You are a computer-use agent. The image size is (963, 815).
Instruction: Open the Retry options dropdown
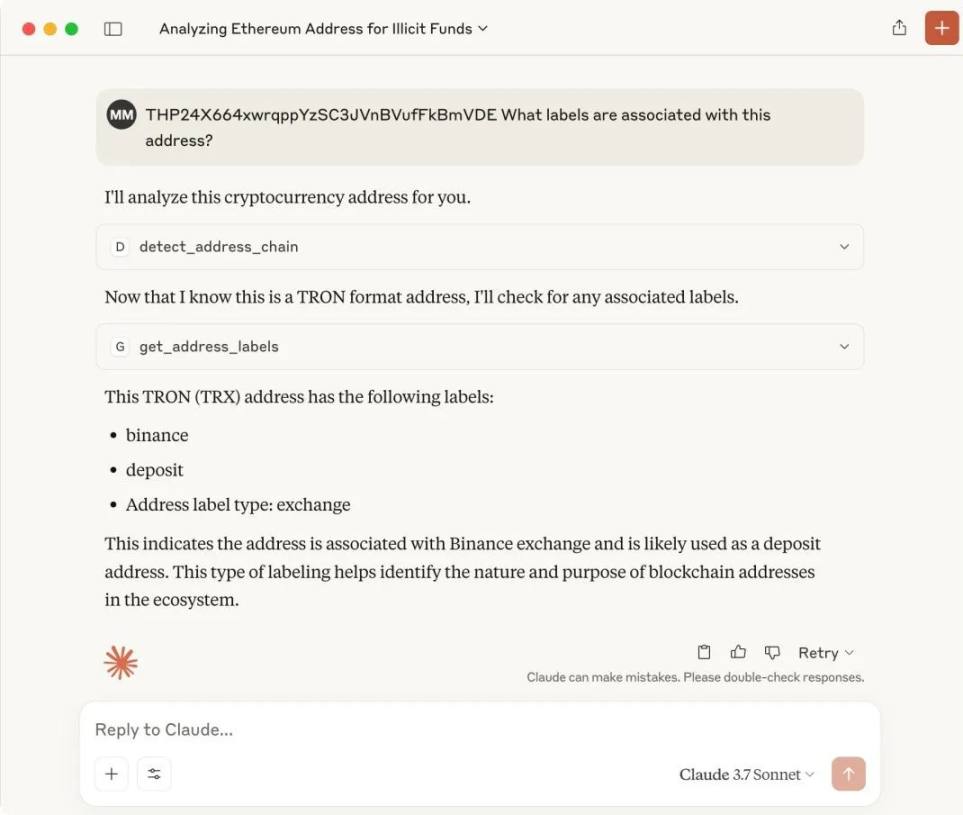click(825, 653)
